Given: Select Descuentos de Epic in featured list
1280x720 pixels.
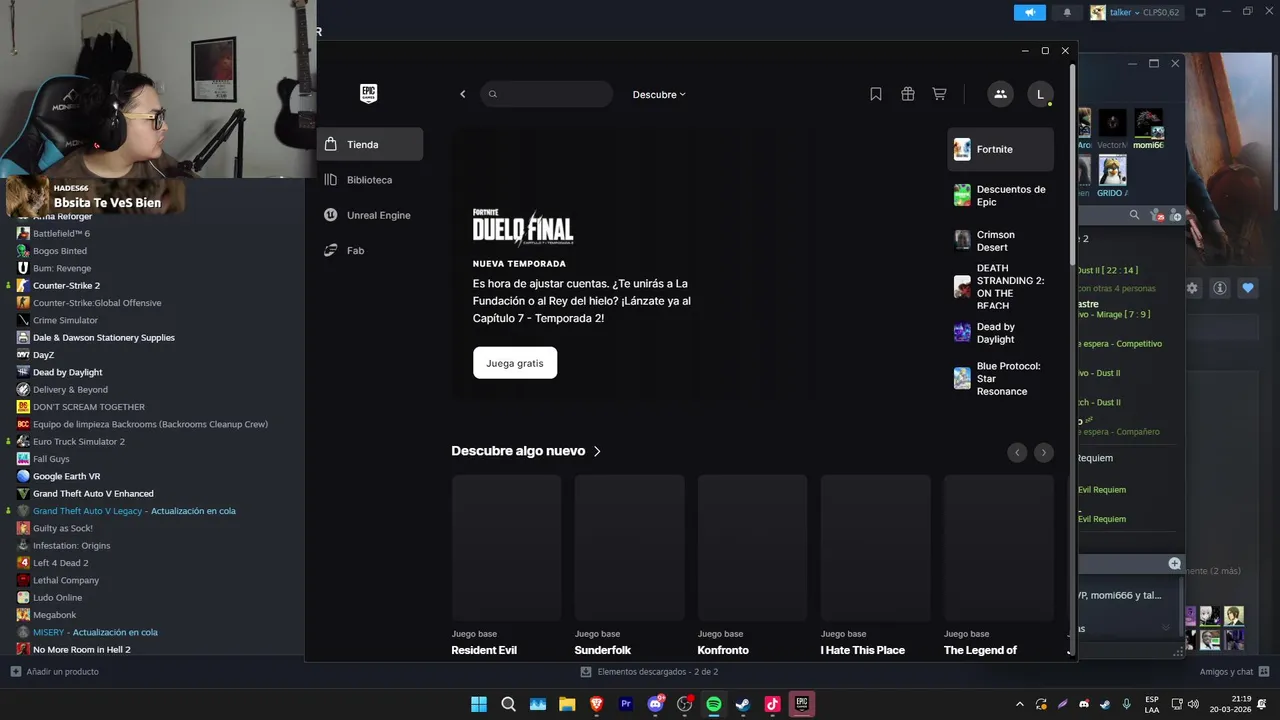Looking at the screenshot, I should click(1000, 195).
